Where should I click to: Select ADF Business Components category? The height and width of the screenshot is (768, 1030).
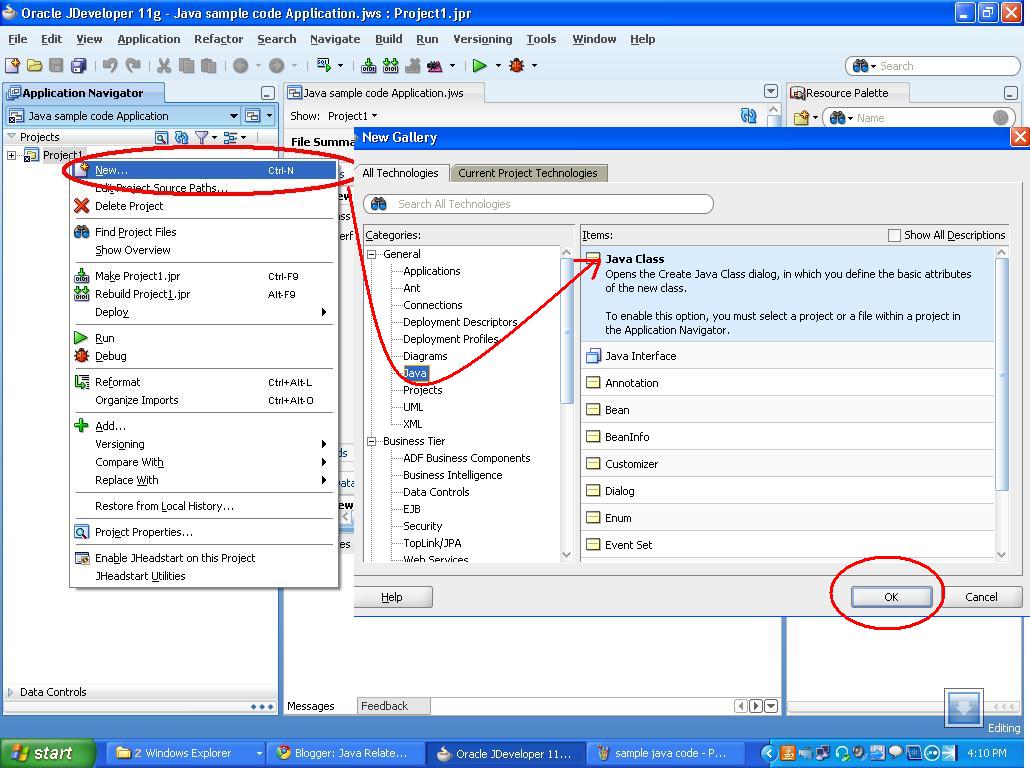(x=466, y=458)
